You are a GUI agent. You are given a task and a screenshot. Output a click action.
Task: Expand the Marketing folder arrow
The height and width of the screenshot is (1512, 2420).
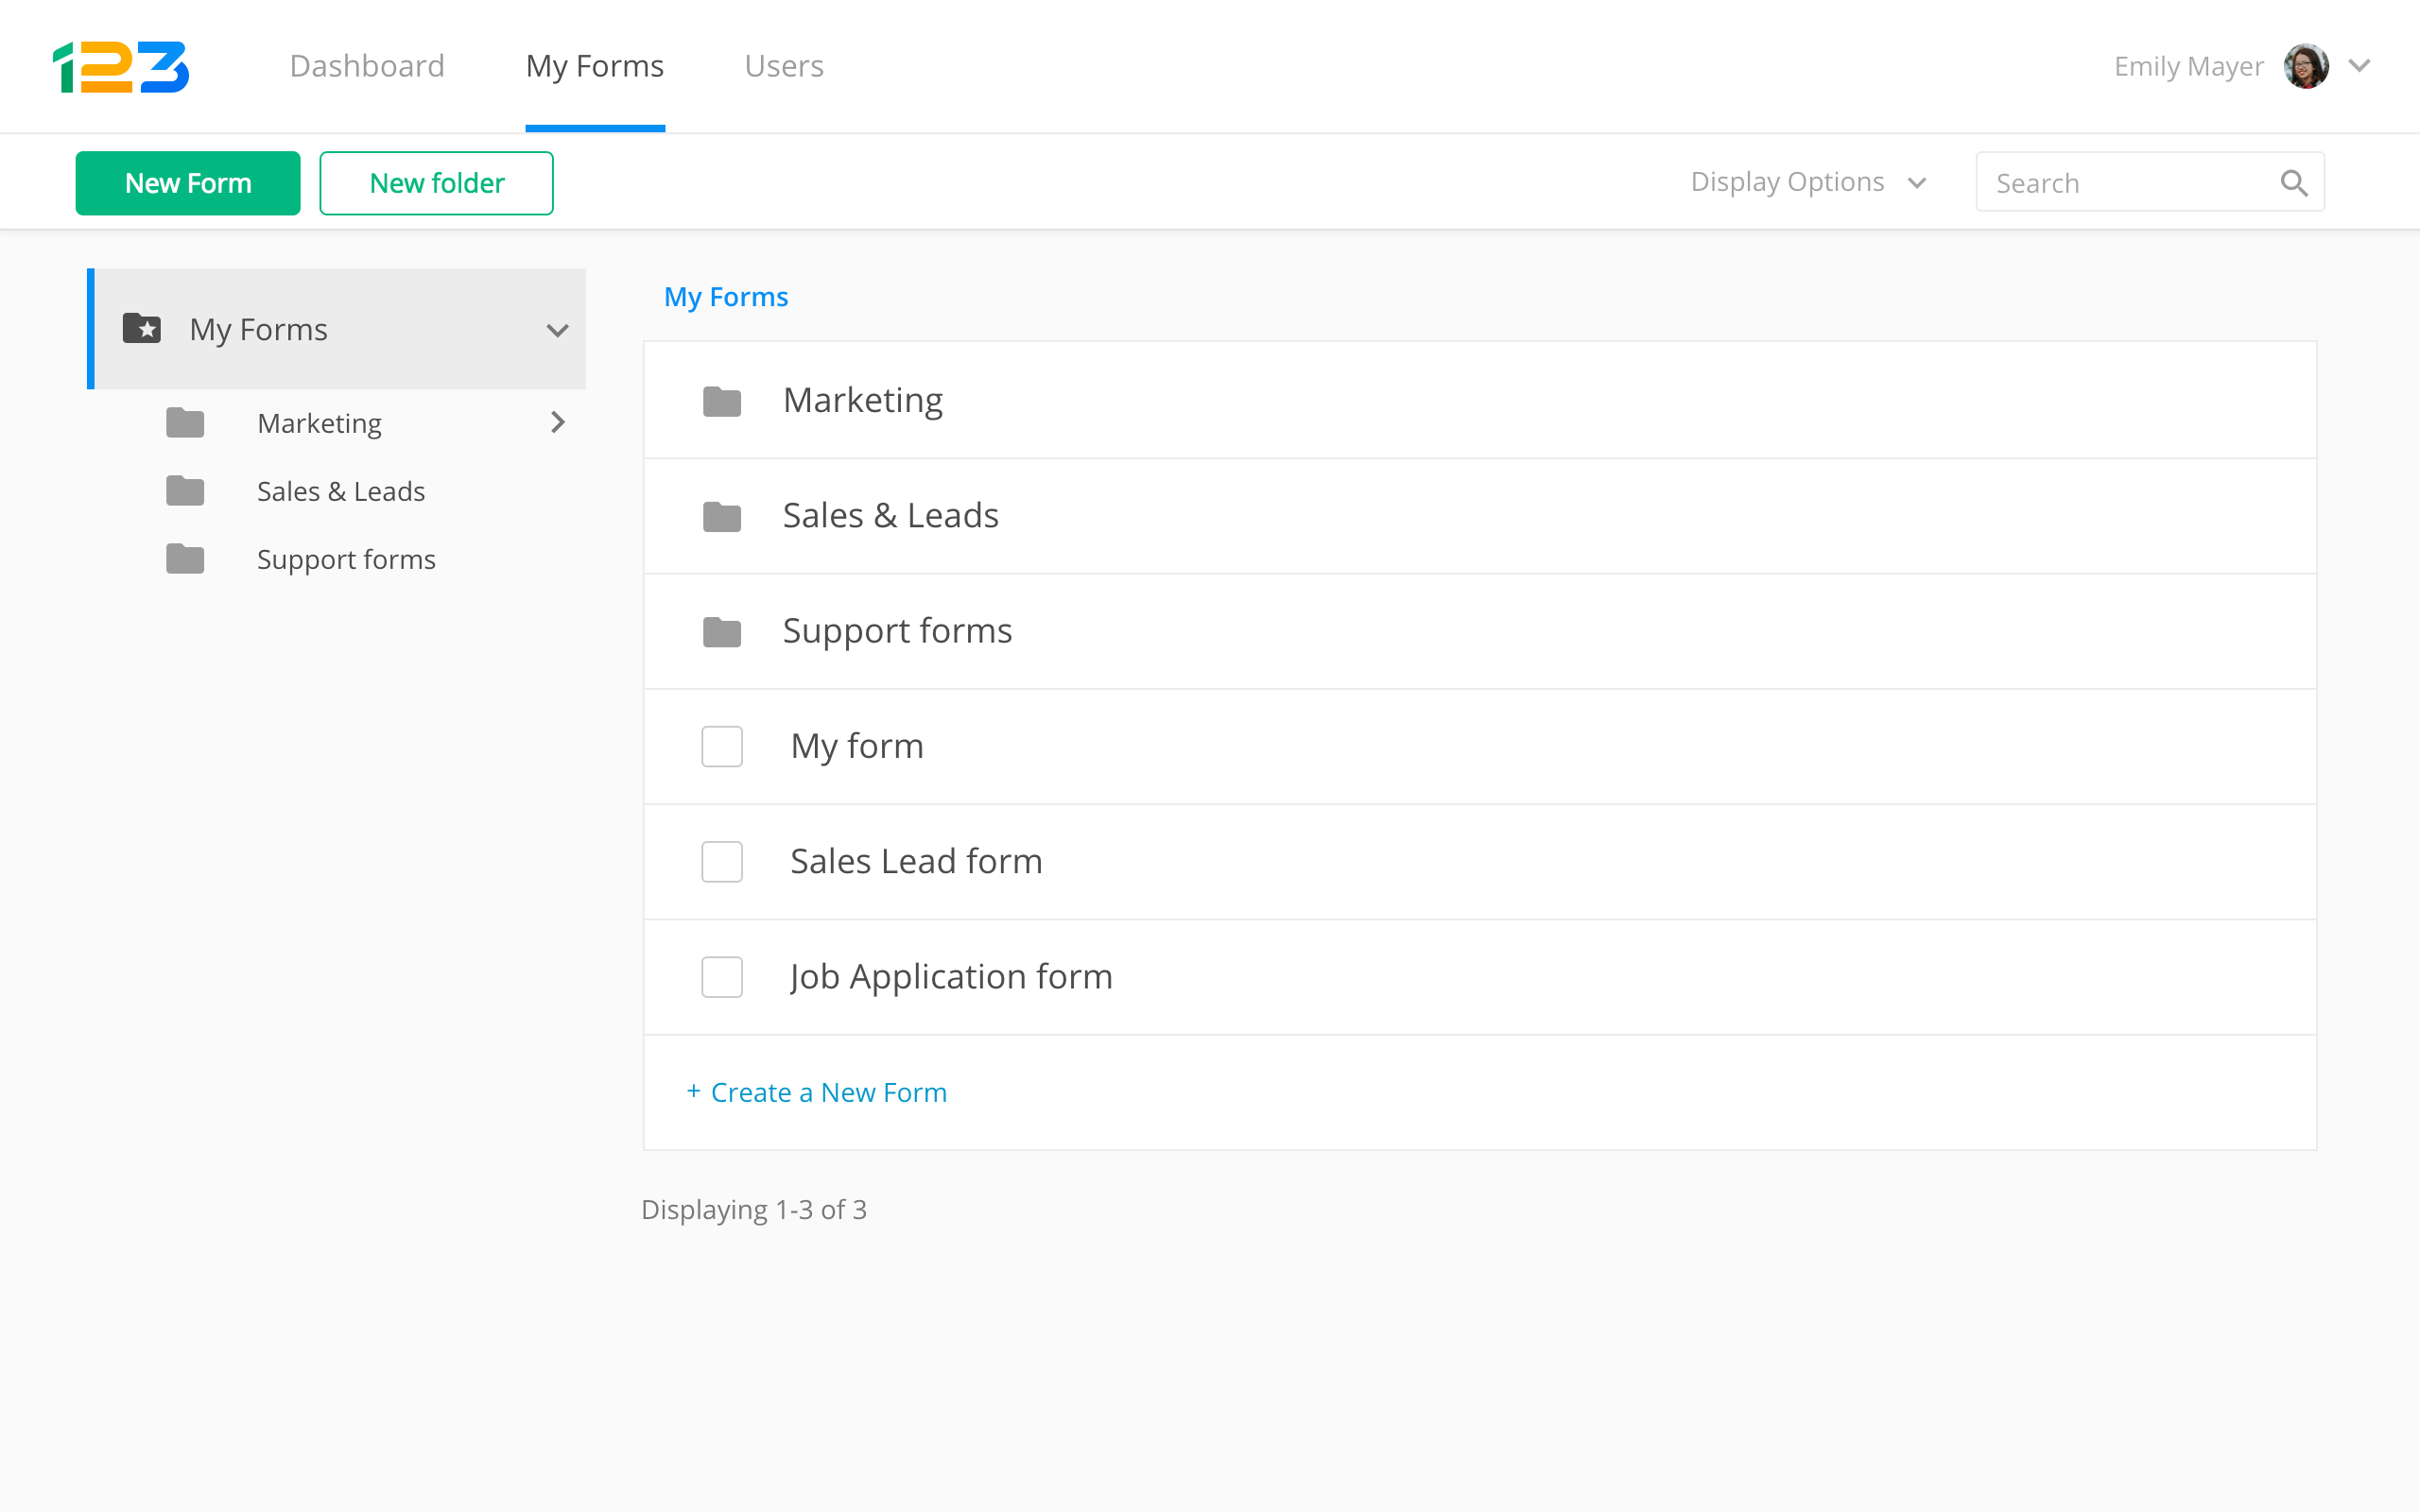(x=556, y=421)
